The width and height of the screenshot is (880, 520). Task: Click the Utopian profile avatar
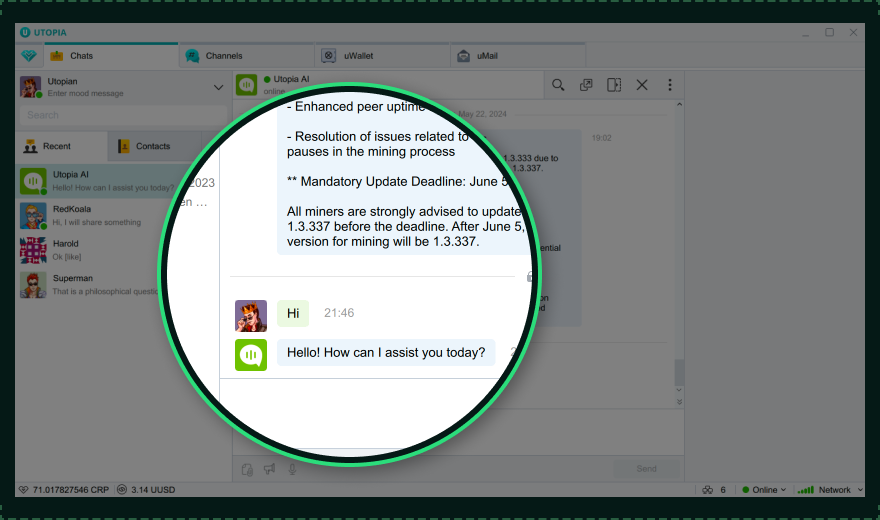tap(30, 87)
